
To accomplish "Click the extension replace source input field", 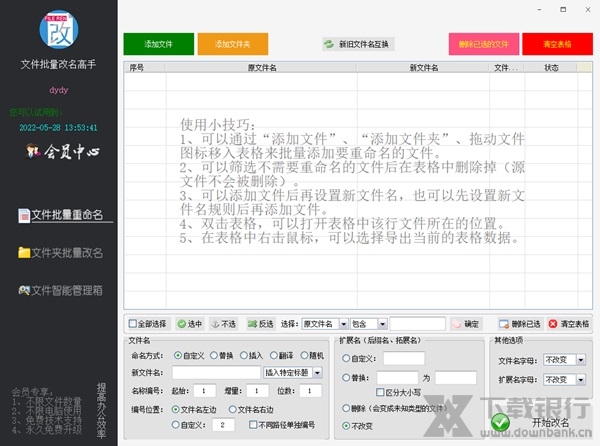I will tap(397, 378).
